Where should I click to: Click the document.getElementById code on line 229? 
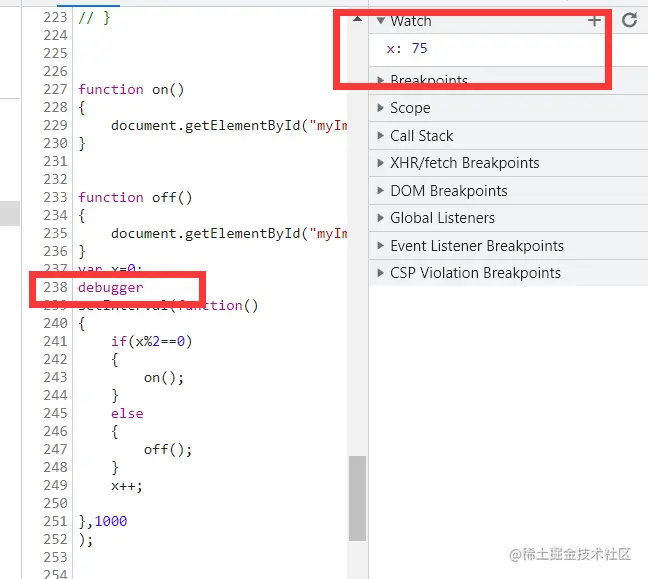[229, 126]
